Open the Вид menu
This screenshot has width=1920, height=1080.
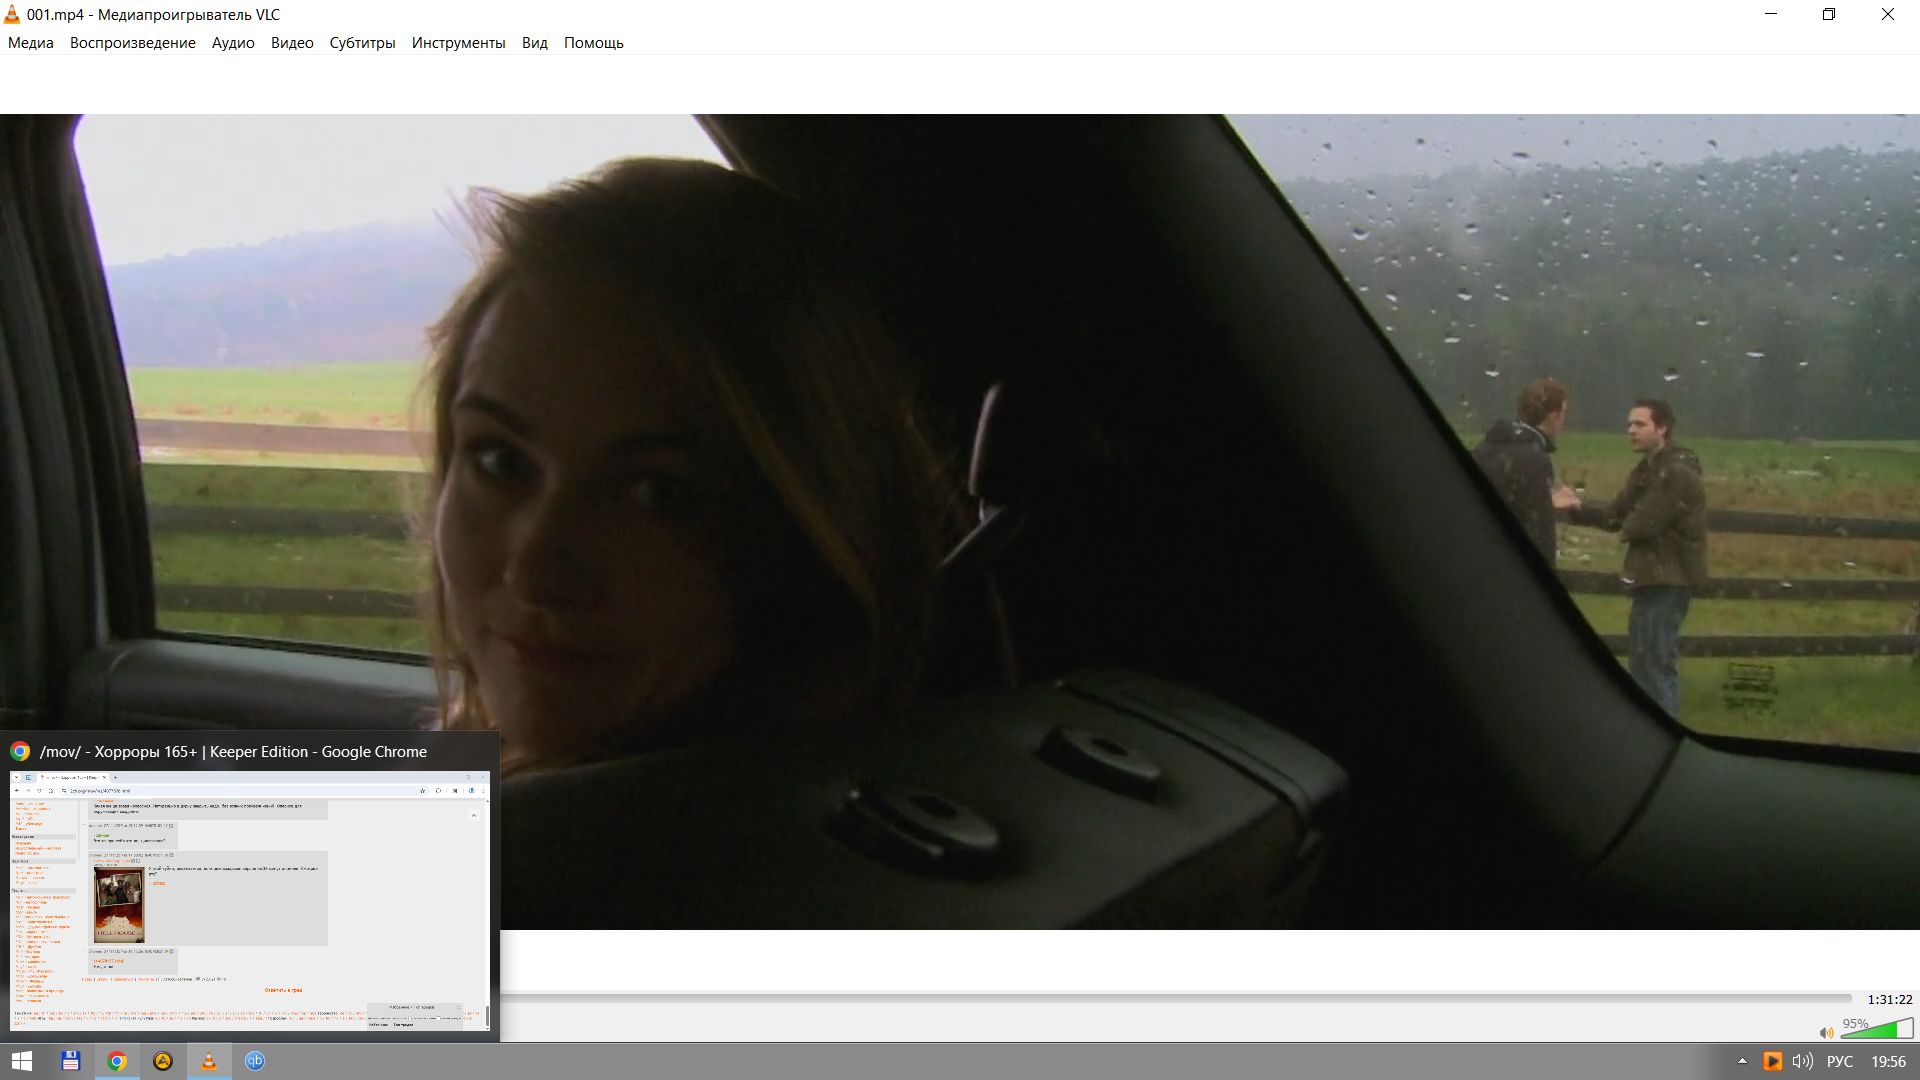point(534,43)
